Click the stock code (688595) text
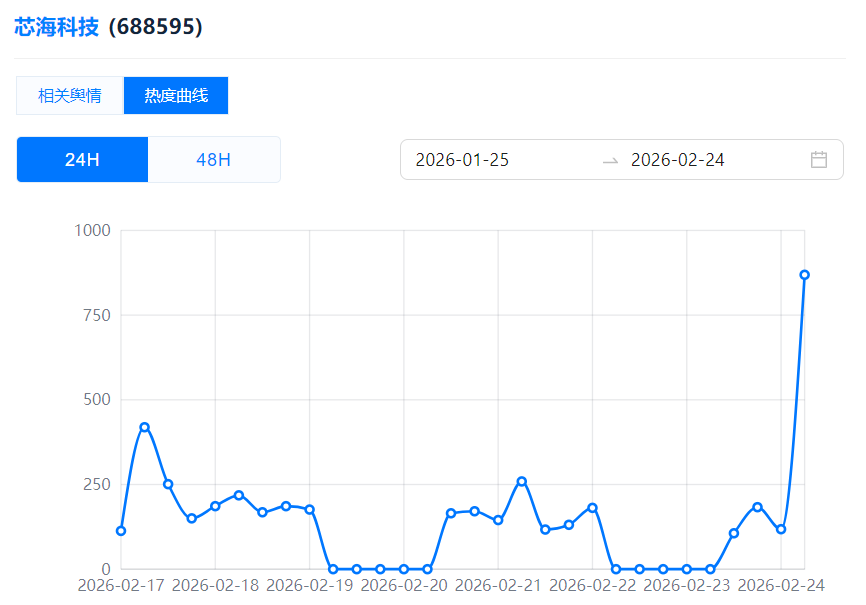Viewport: 866px width, 605px height. tap(155, 27)
